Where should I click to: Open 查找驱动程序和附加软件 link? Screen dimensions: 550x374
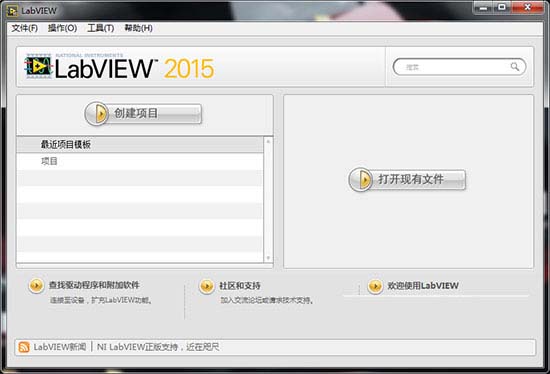tap(94, 285)
